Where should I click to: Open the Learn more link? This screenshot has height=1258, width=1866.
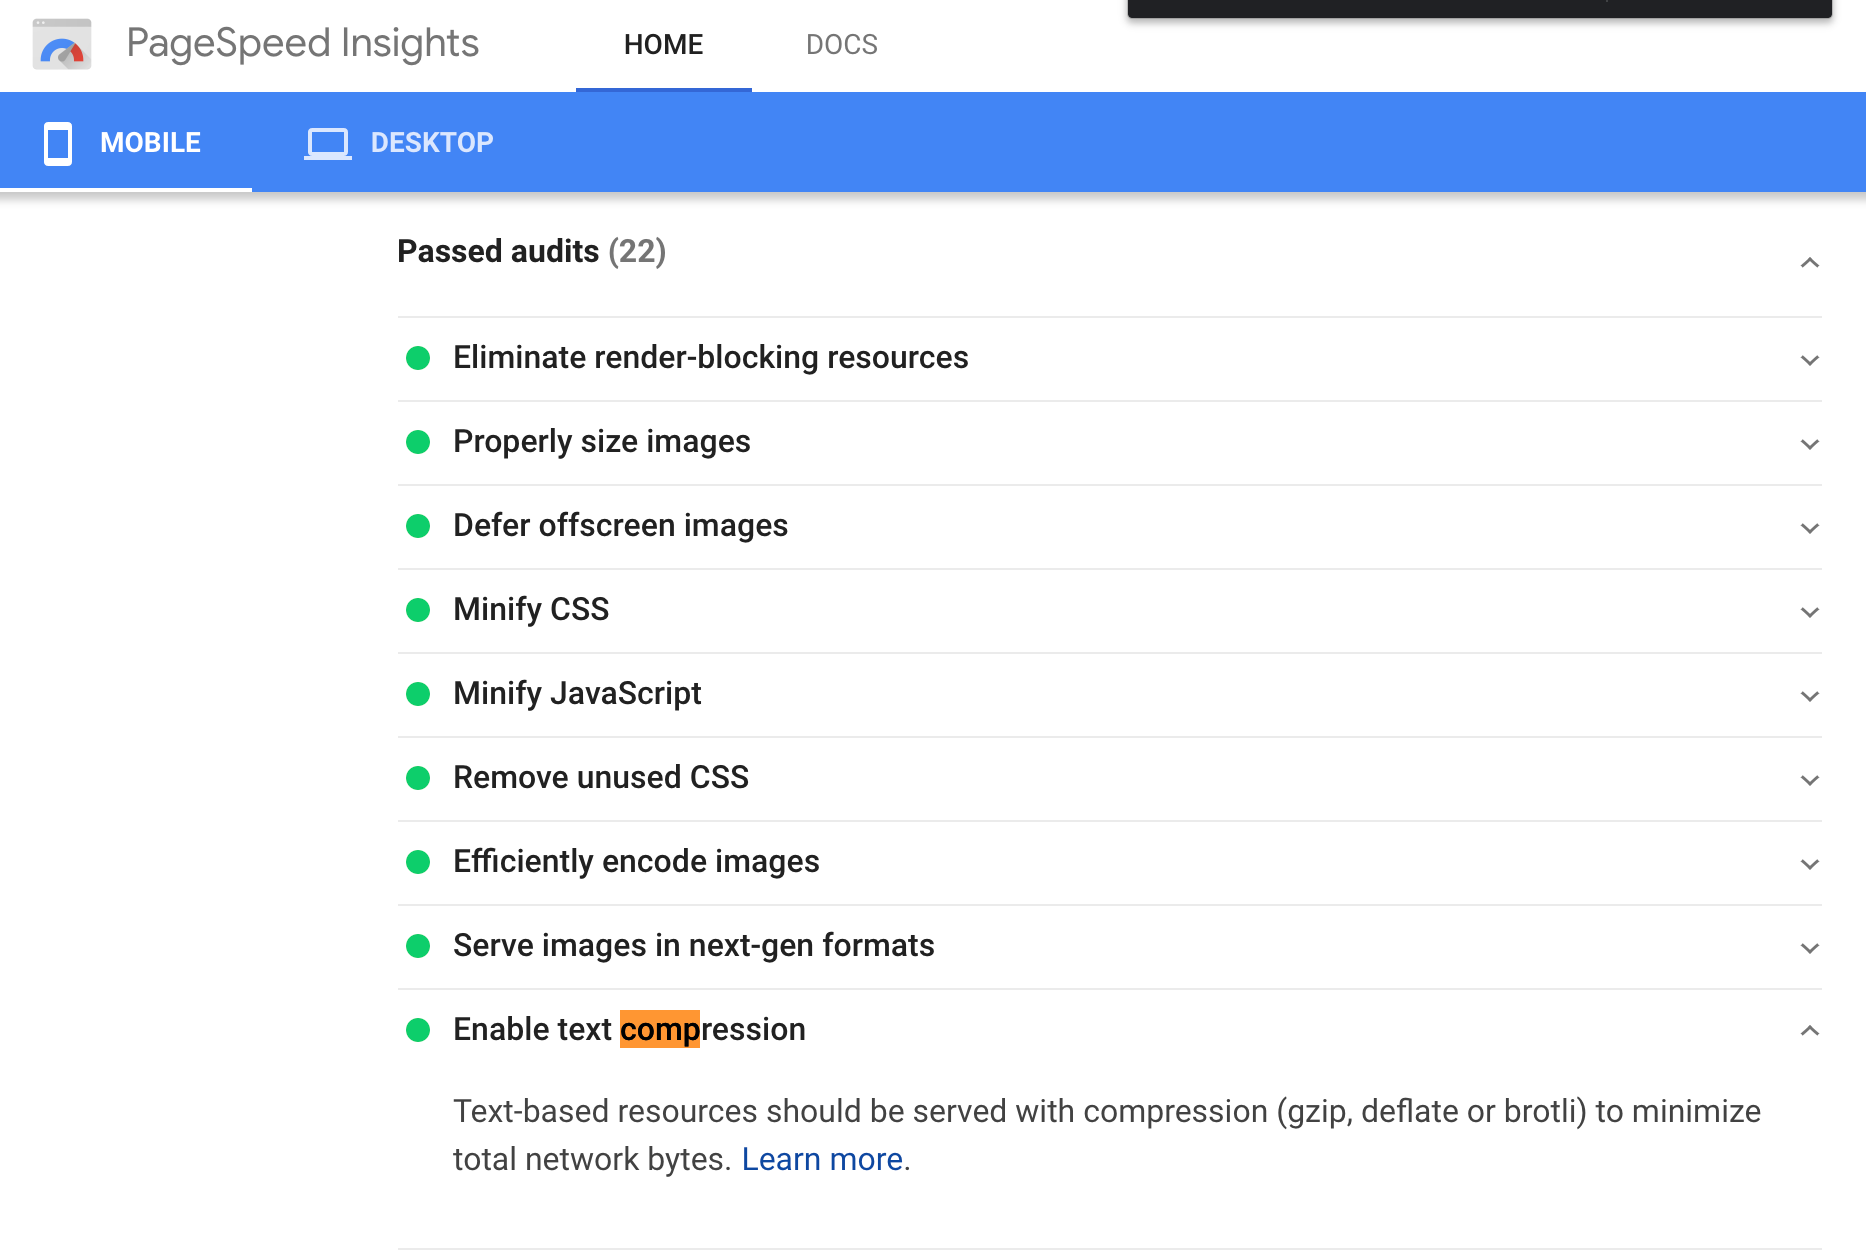[822, 1159]
